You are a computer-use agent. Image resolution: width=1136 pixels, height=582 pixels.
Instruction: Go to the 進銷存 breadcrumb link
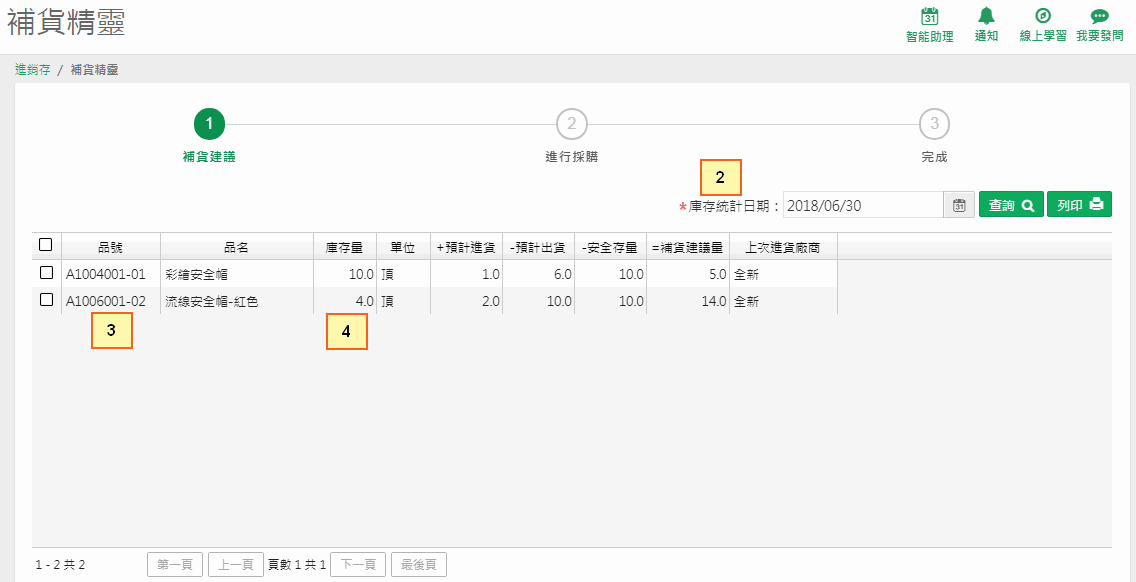(x=33, y=70)
